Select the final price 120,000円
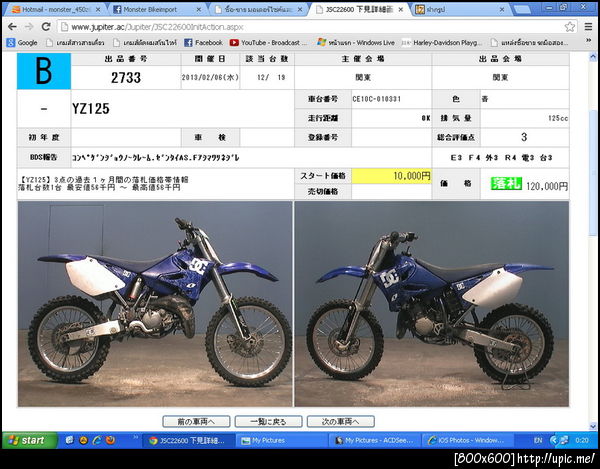600x469 pixels. 547,186
